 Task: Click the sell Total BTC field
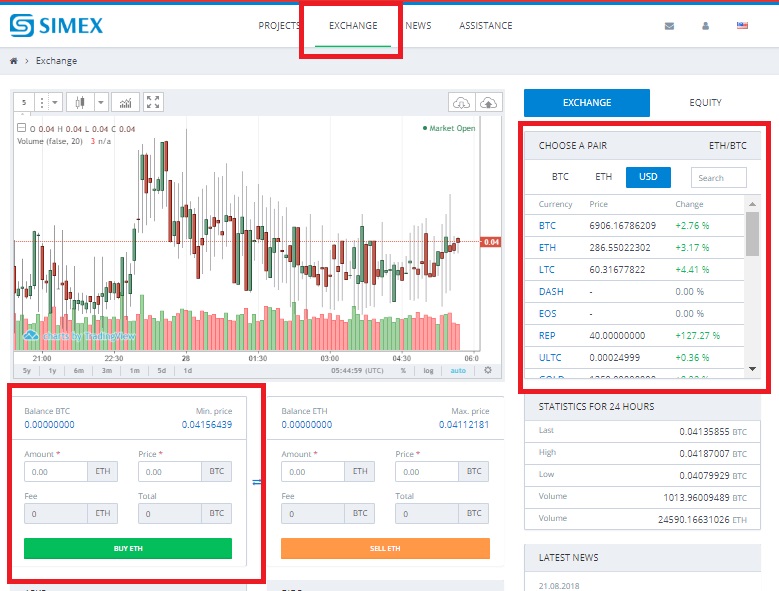coord(427,514)
